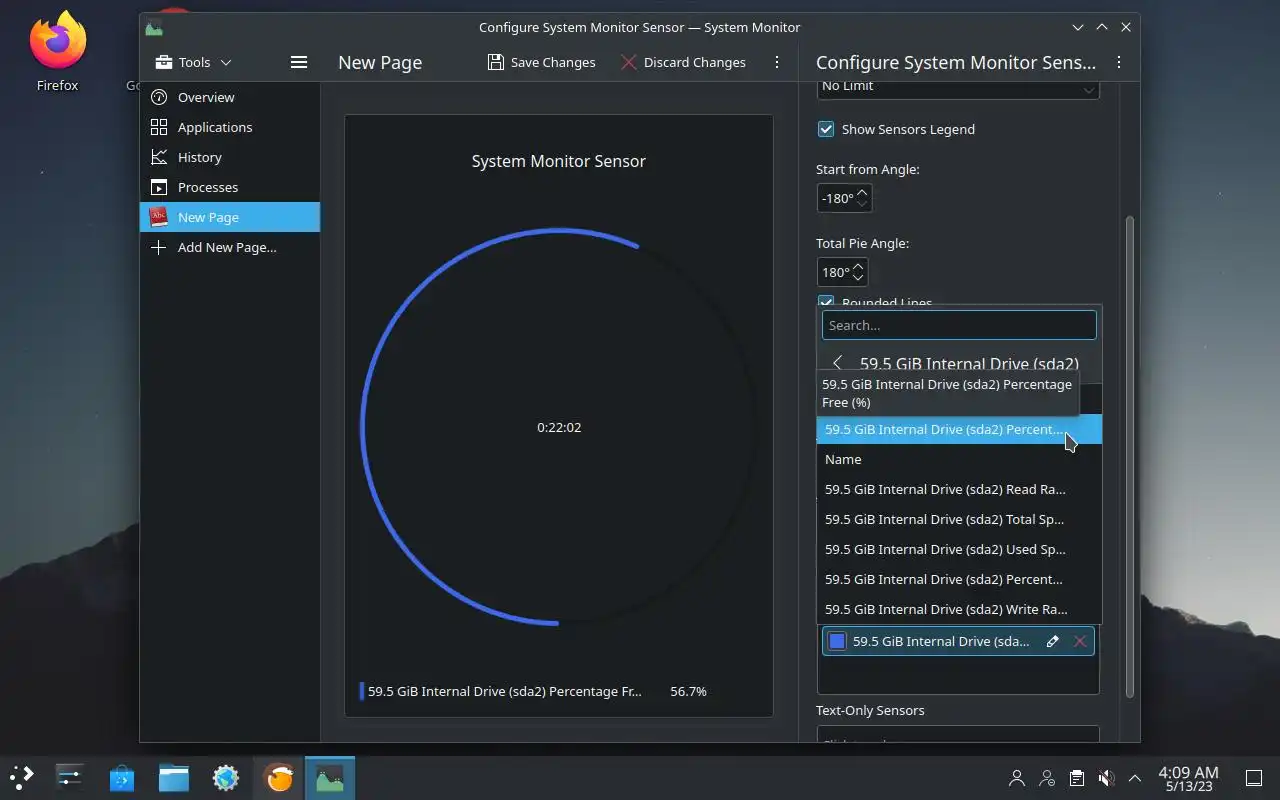Show hidden system tray icons arrow
This screenshot has width=1280, height=800.
point(1135,777)
